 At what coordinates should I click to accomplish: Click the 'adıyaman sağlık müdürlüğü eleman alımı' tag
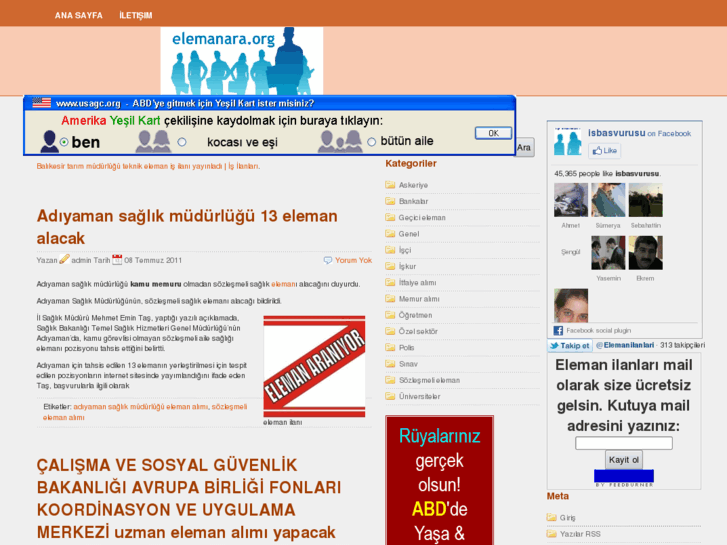(x=140, y=407)
